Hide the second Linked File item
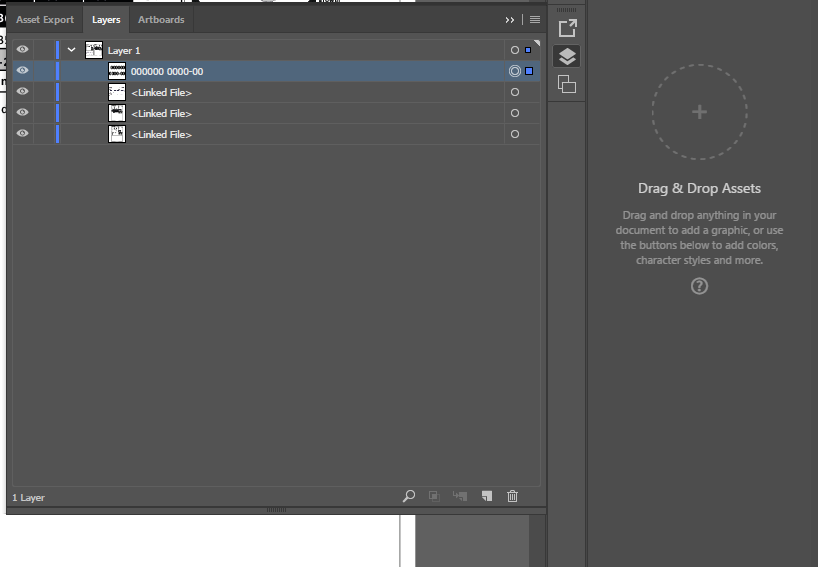Image resolution: width=818 pixels, height=567 pixels. [x=22, y=113]
